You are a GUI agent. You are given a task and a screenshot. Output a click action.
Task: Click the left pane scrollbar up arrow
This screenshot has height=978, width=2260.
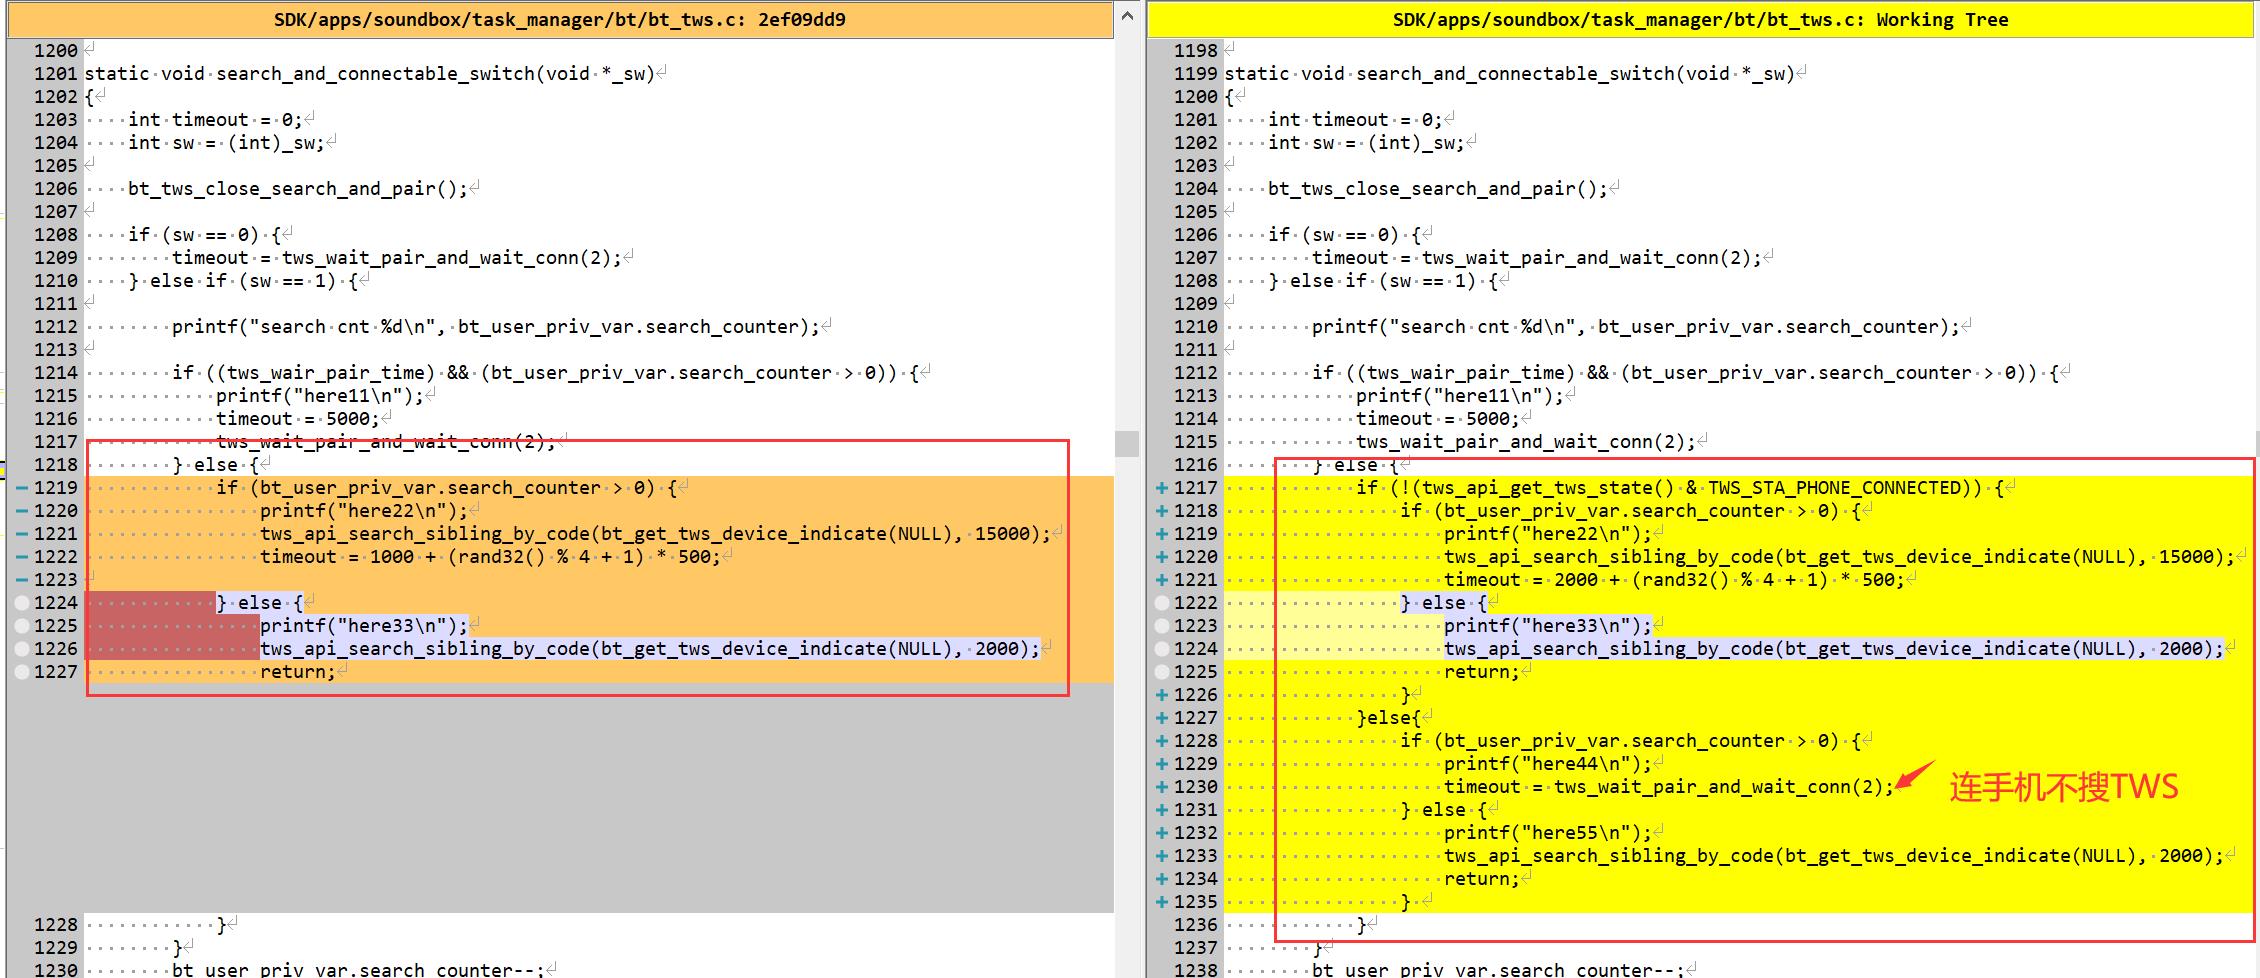1127,15
